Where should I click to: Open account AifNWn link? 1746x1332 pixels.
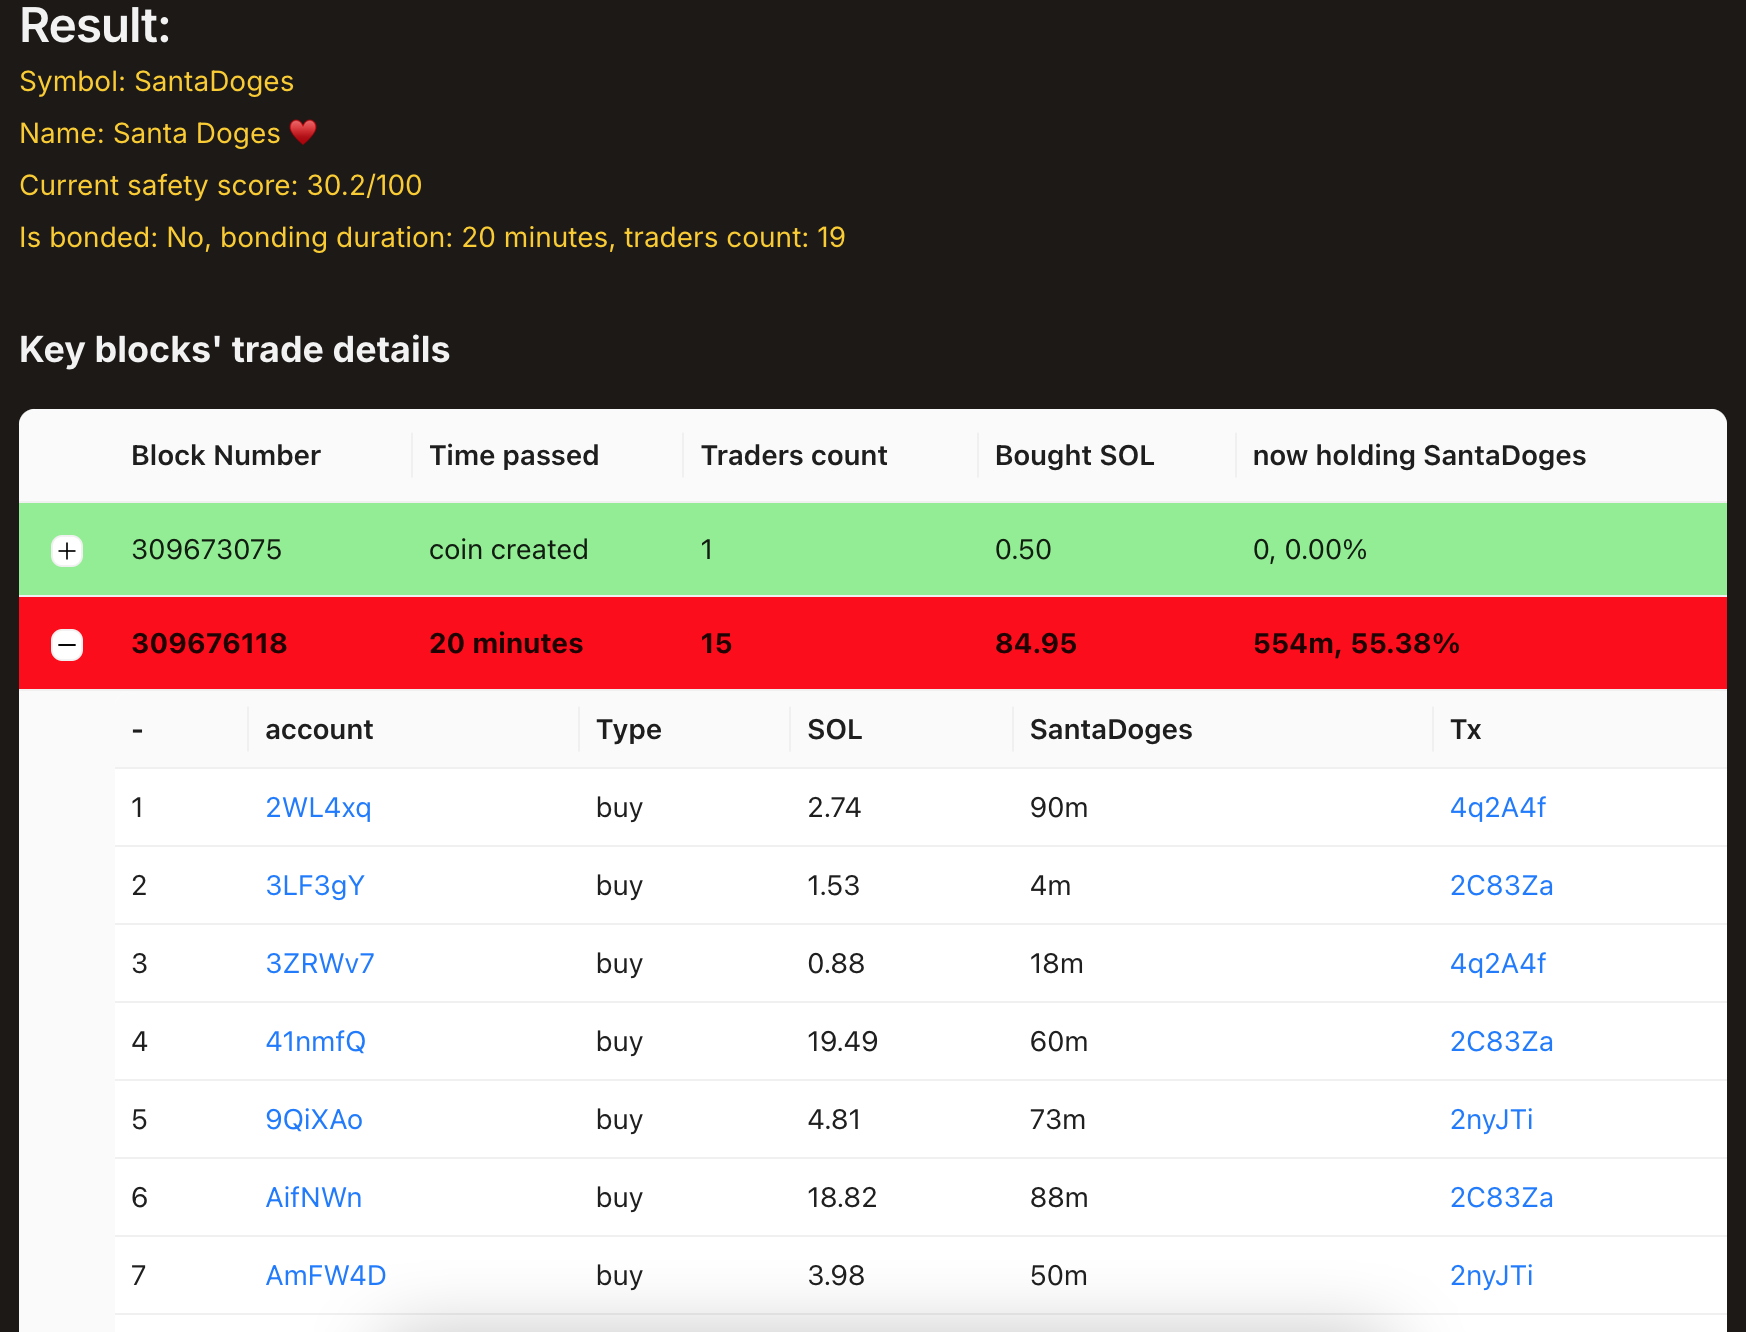tap(314, 1198)
